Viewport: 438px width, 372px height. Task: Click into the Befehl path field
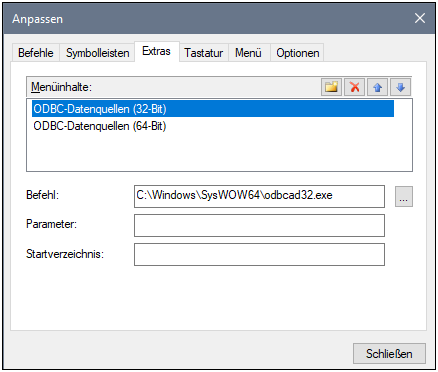point(259,197)
